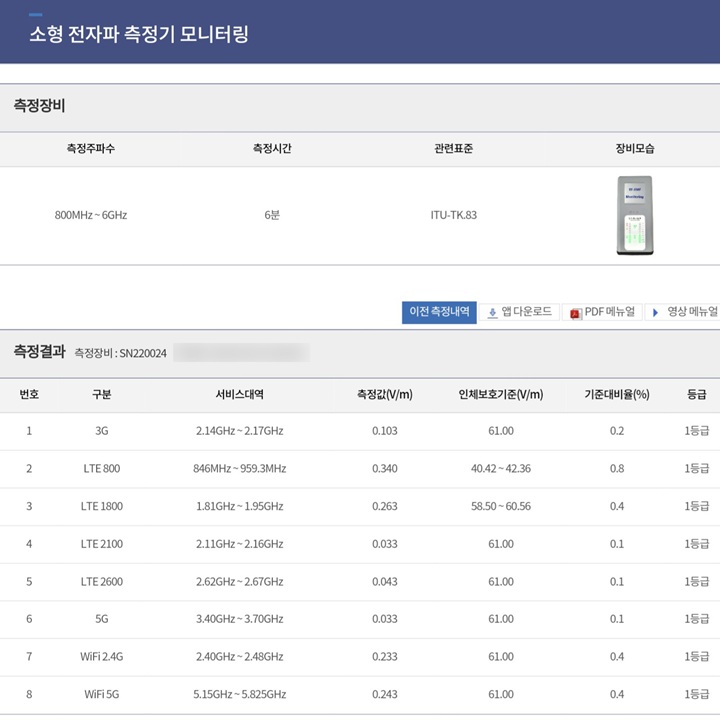Viewport: 720px width, 720px height.
Task: Click the measured value 0.243
Action: pos(385,694)
